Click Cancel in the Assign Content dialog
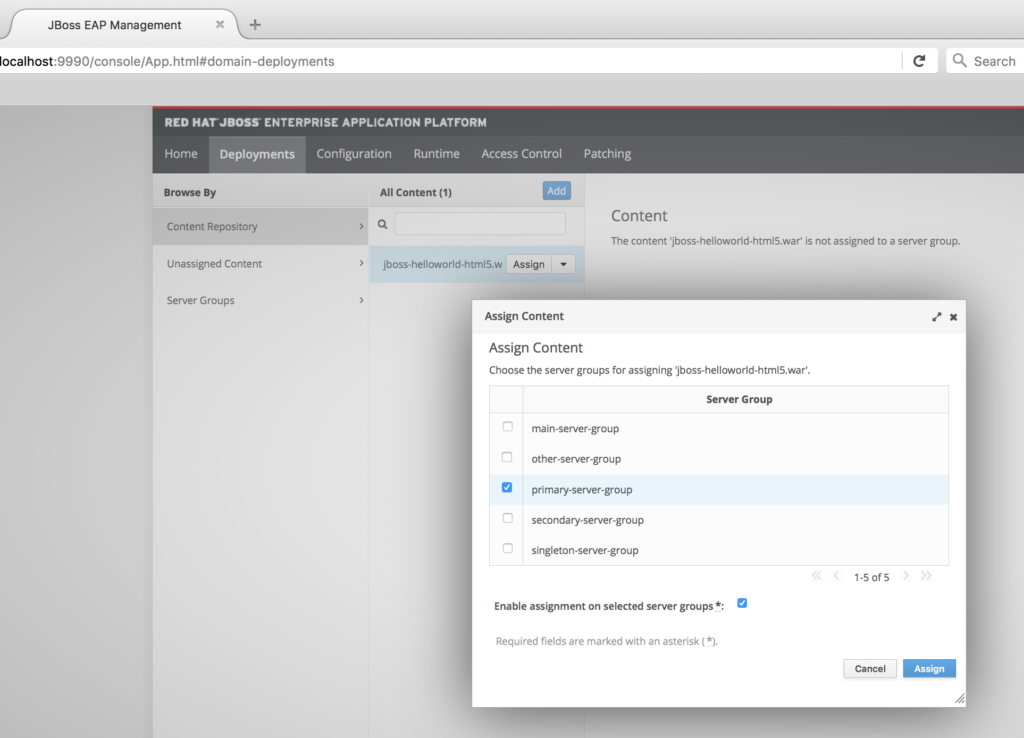1024x738 pixels. (x=869, y=668)
